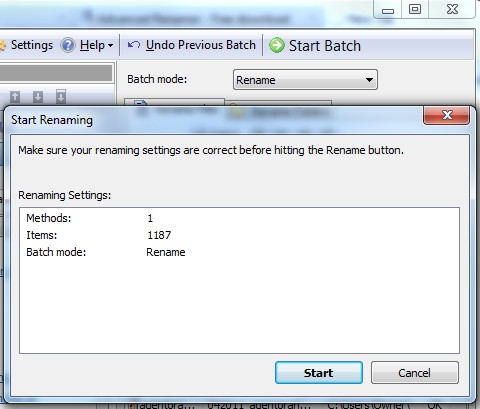Select the Items 1187 row
480x409 pixels.
click(239, 235)
